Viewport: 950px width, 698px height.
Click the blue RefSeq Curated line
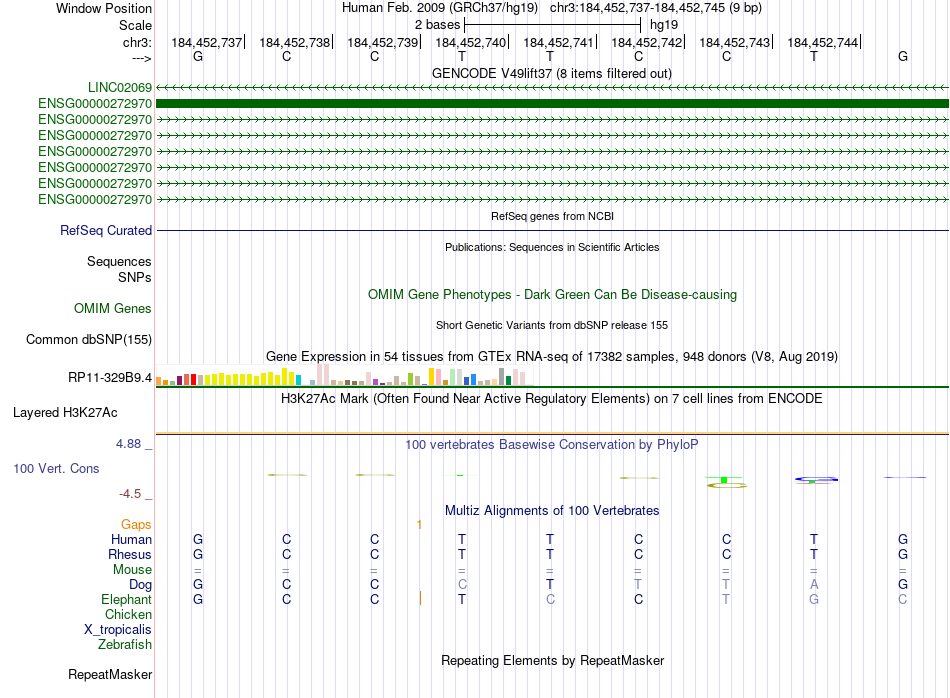pyautogui.click(x=552, y=230)
